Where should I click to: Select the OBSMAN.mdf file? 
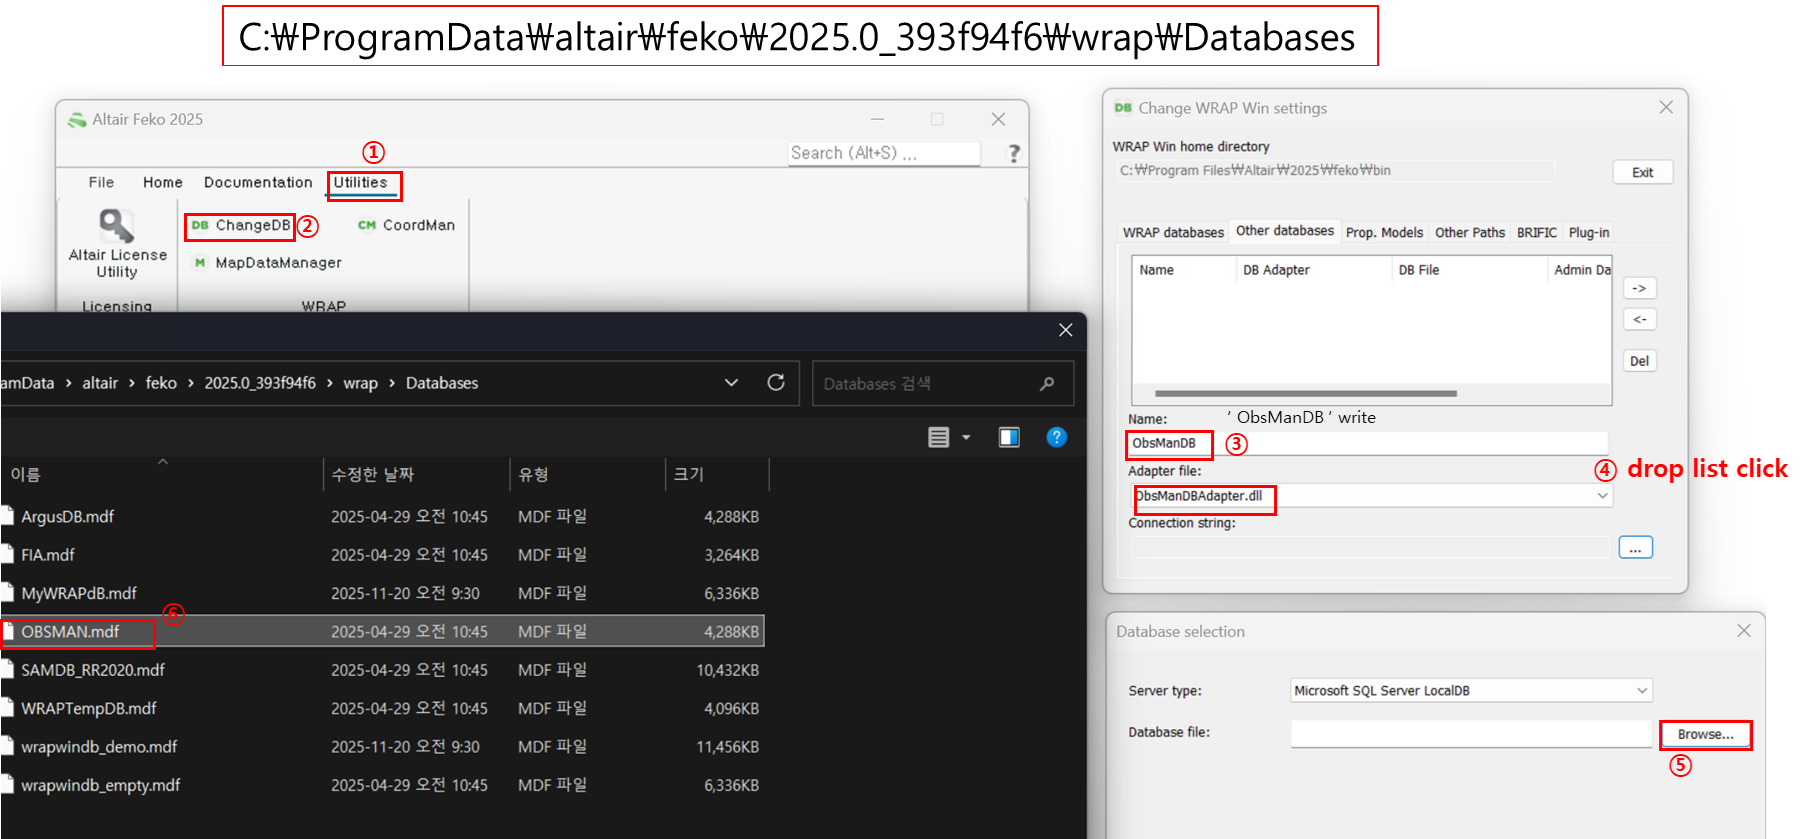382,631
